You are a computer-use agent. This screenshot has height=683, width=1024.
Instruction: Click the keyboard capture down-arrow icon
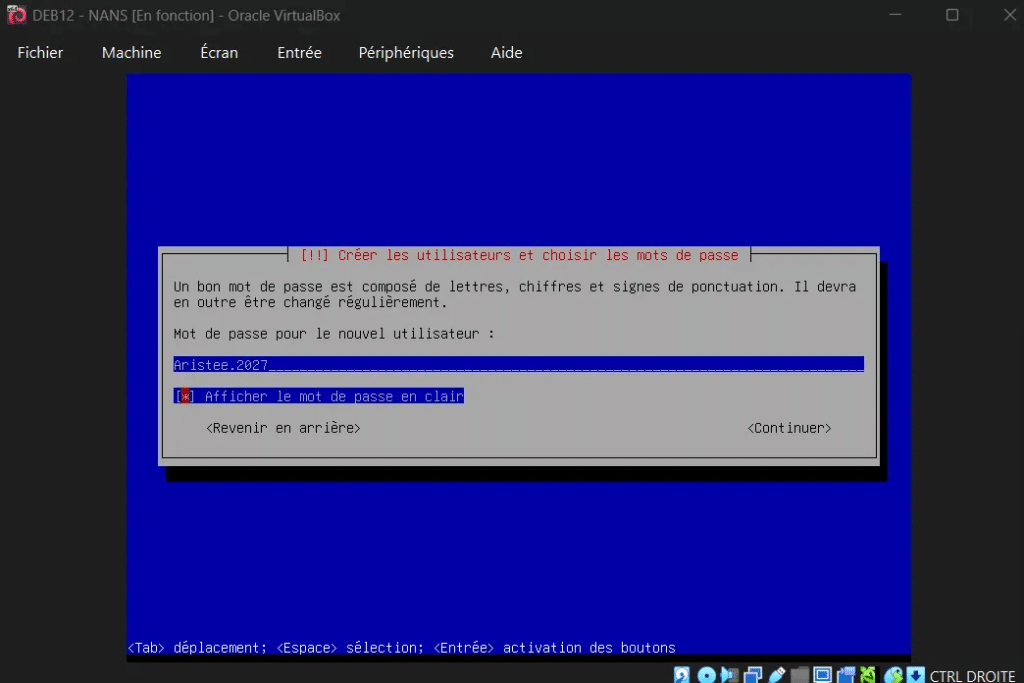tap(916, 675)
